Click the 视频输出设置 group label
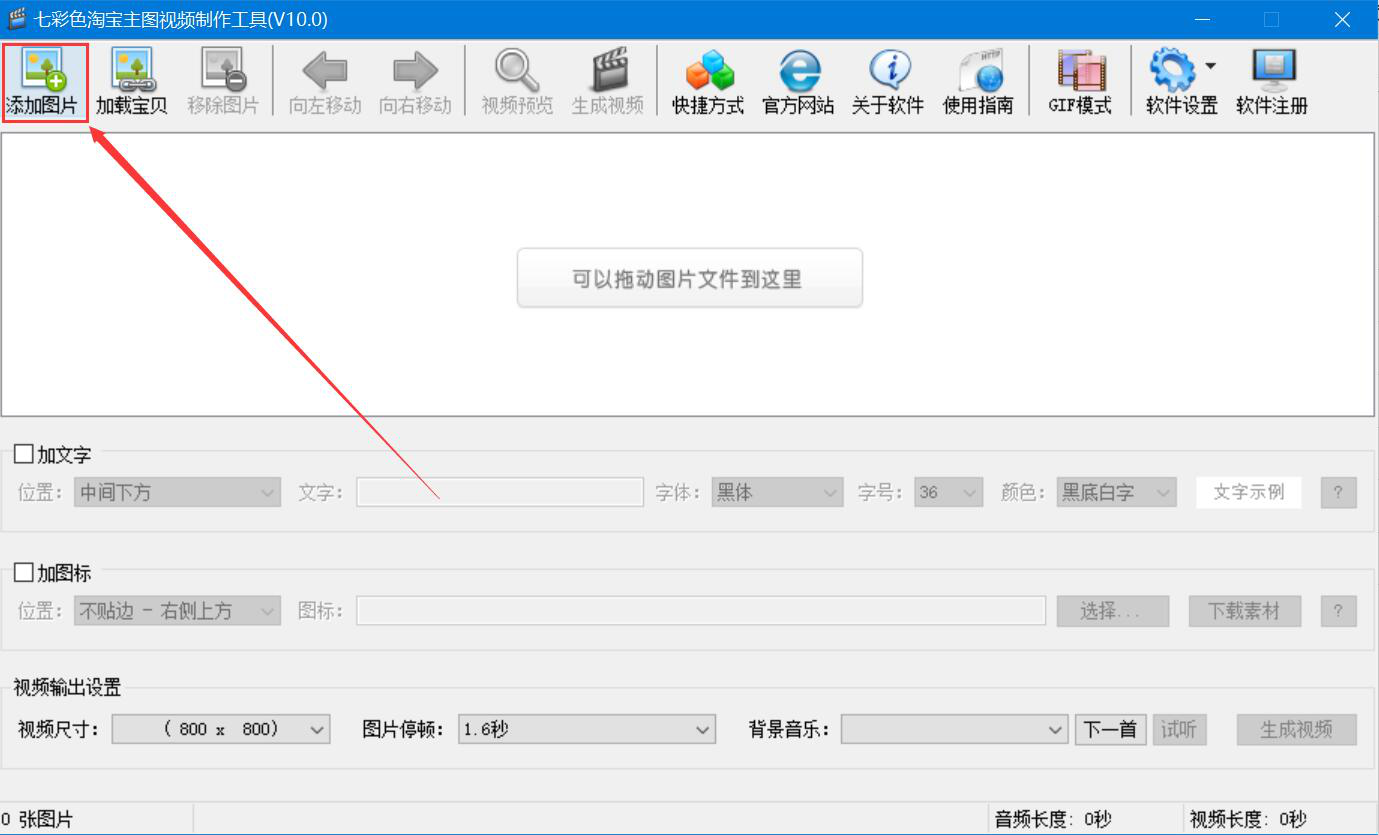Viewport: 1379px width, 835px height. coord(67,687)
